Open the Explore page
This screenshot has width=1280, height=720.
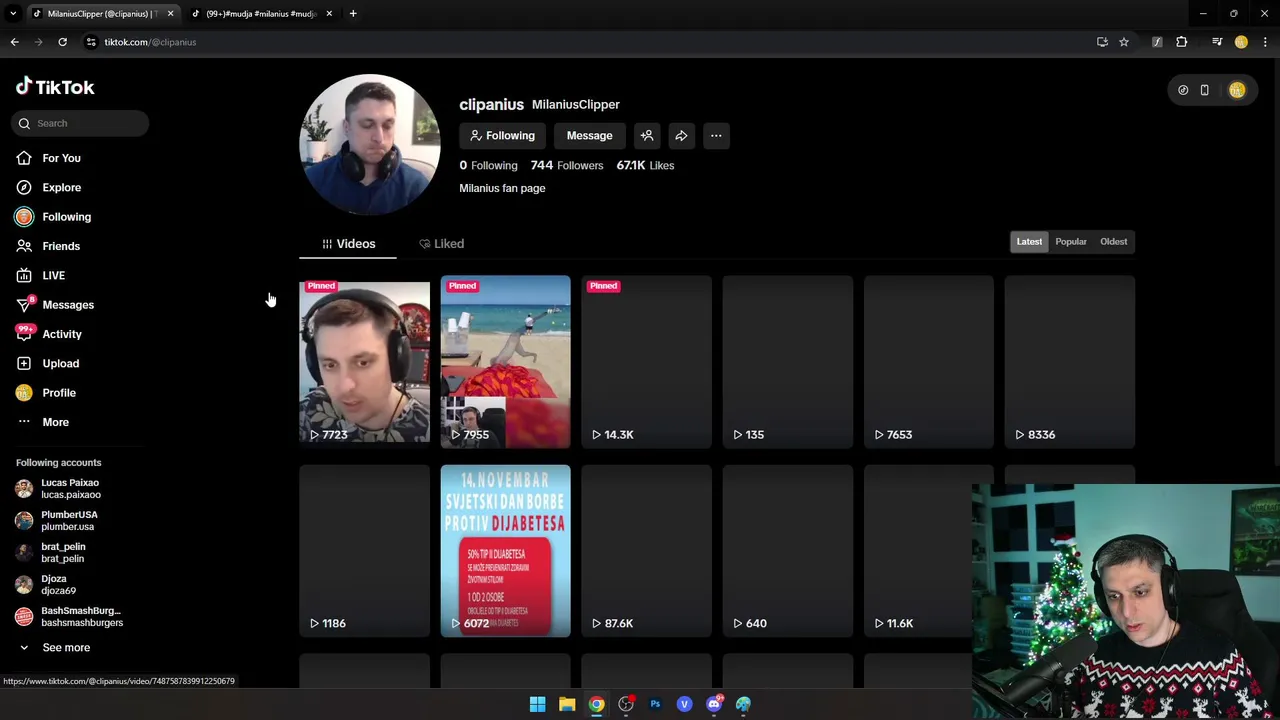coord(61,187)
